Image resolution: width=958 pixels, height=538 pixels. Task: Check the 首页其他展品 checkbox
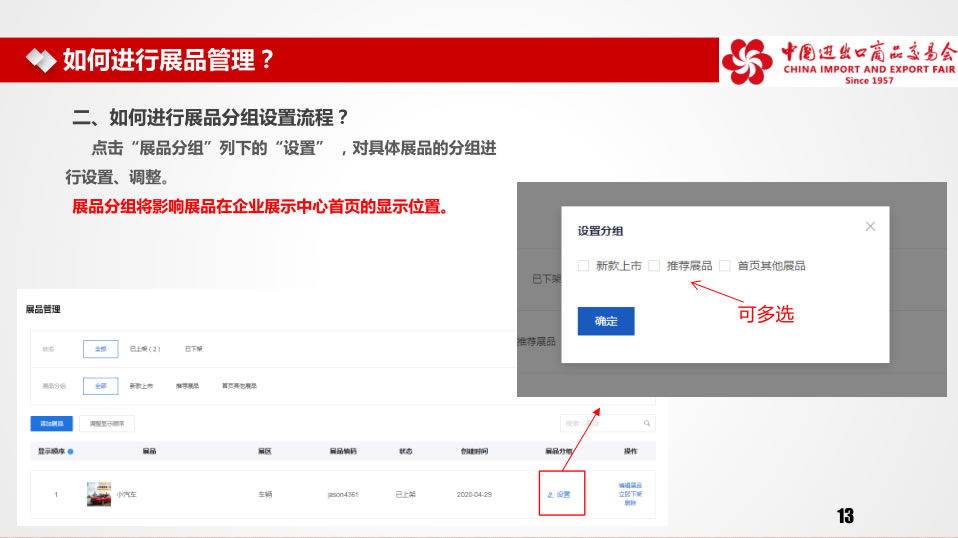[725, 266]
